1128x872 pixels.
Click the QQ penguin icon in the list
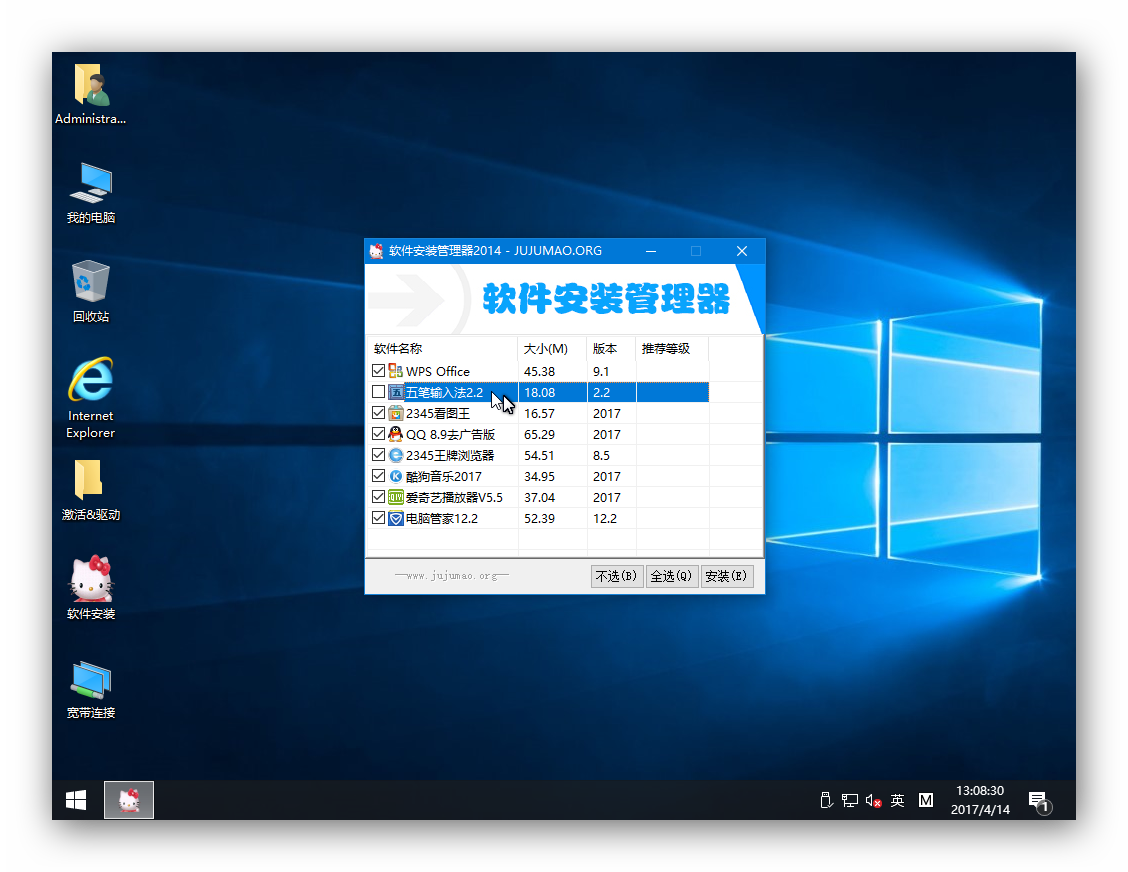pos(395,433)
